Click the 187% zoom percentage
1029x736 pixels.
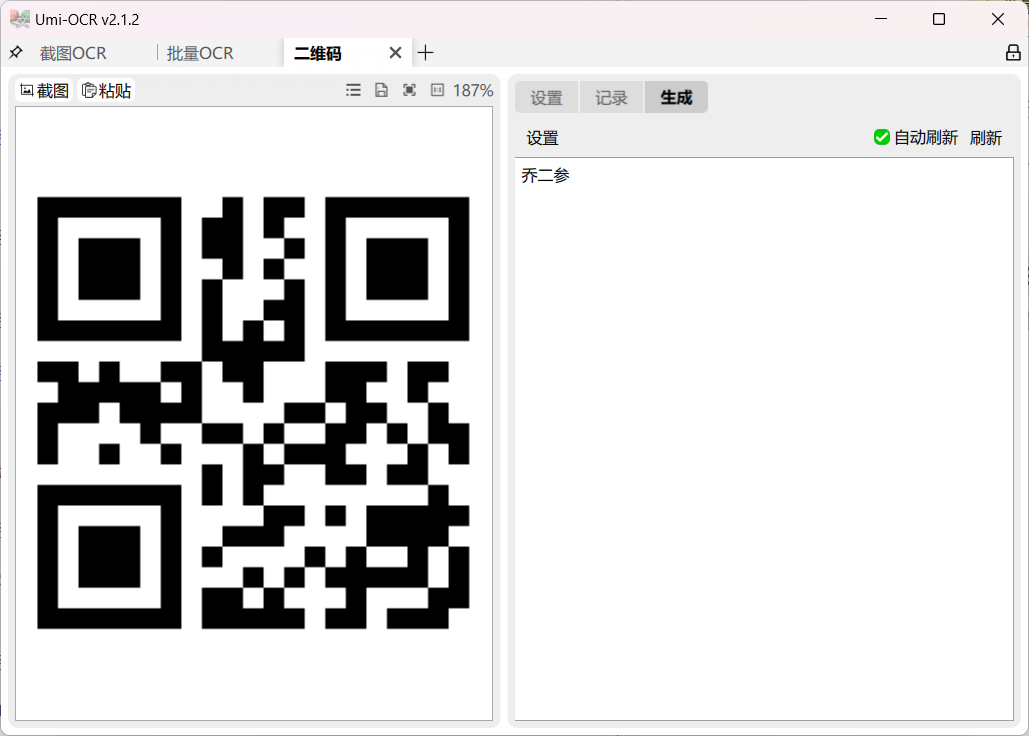pos(472,91)
